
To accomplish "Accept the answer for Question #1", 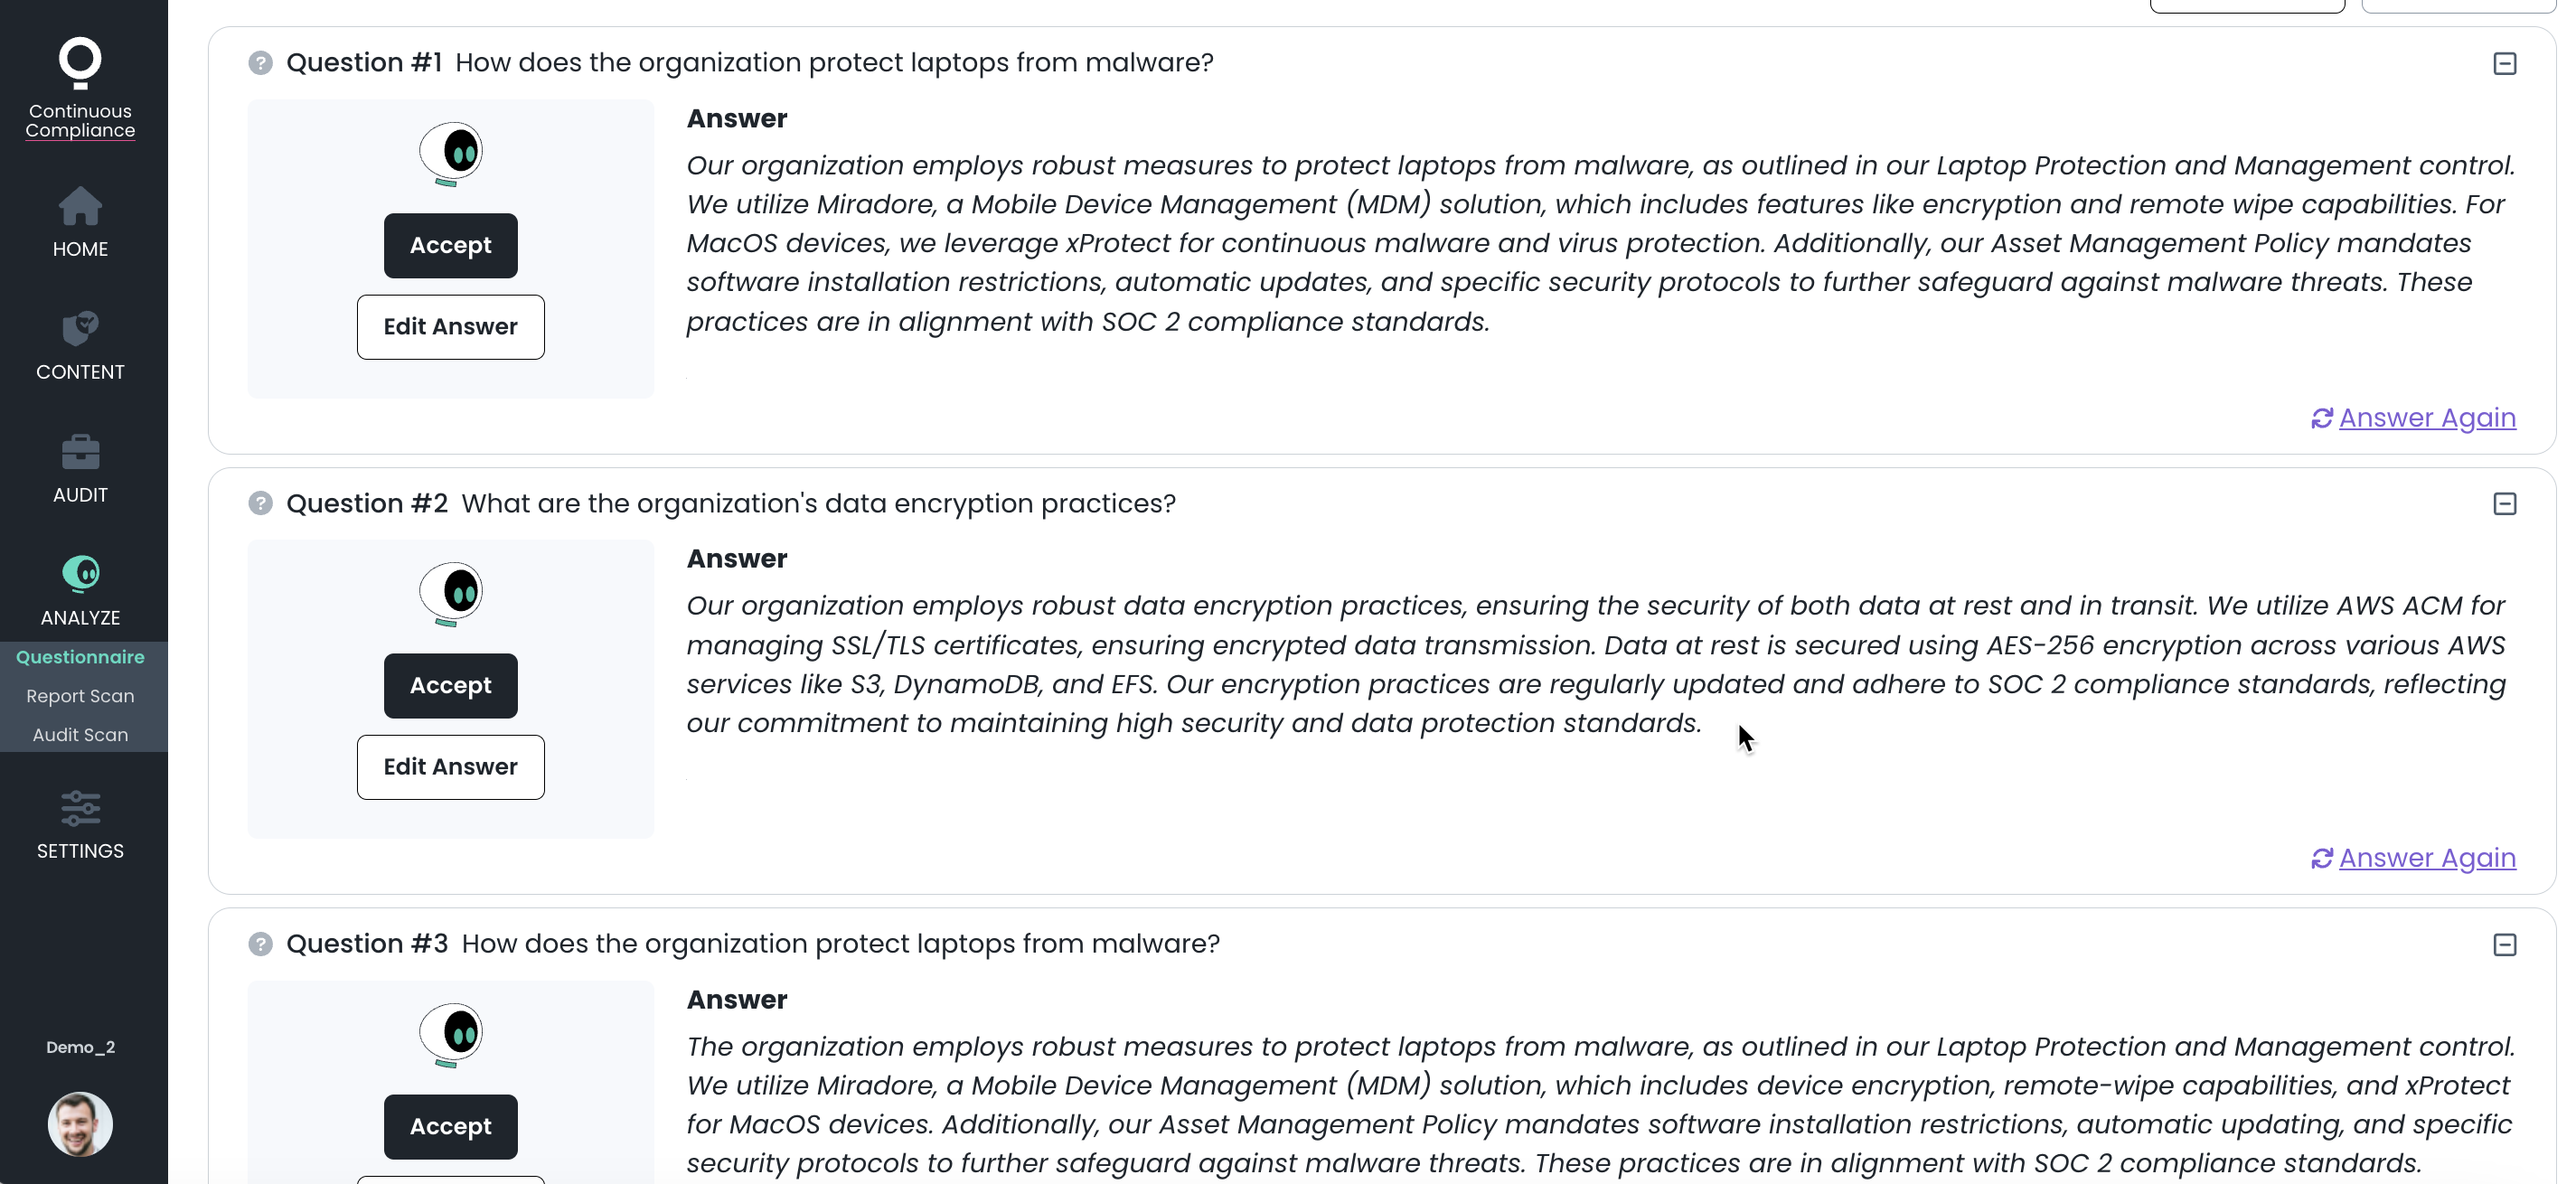I will coord(451,245).
